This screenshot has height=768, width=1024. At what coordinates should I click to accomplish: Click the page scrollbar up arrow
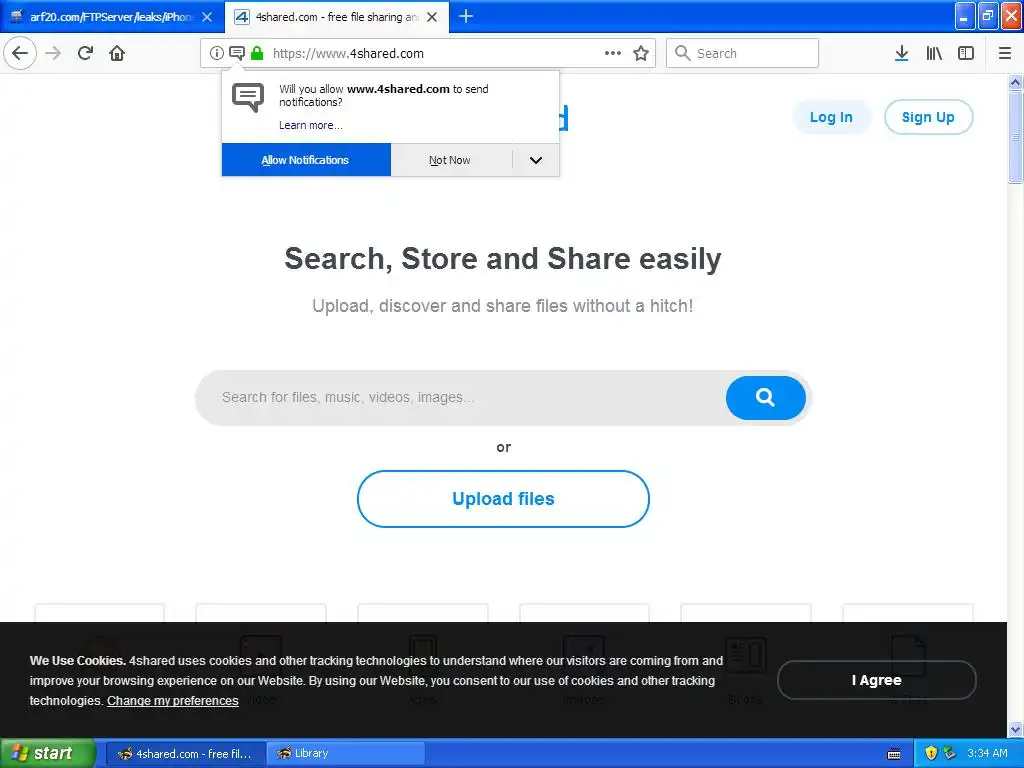tap(1015, 82)
